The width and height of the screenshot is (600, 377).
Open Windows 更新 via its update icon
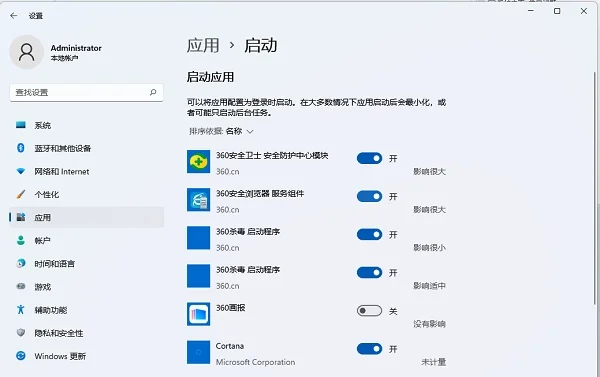(x=21, y=356)
